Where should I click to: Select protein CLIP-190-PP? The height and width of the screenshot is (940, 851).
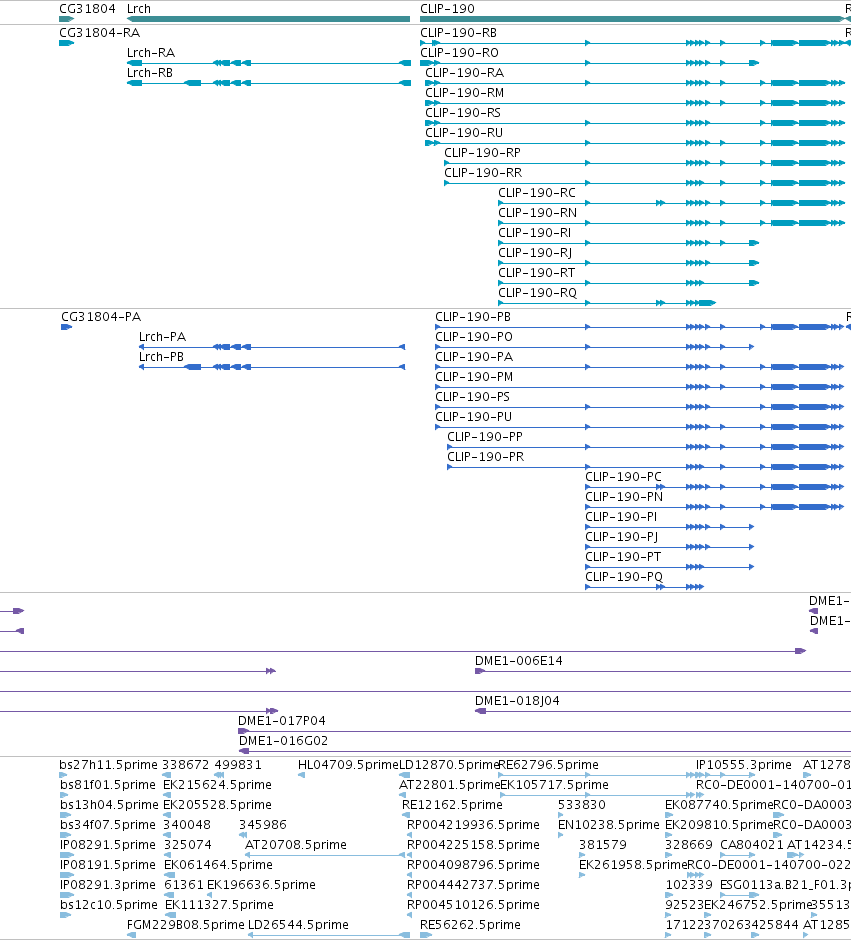(x=485, y=436)
